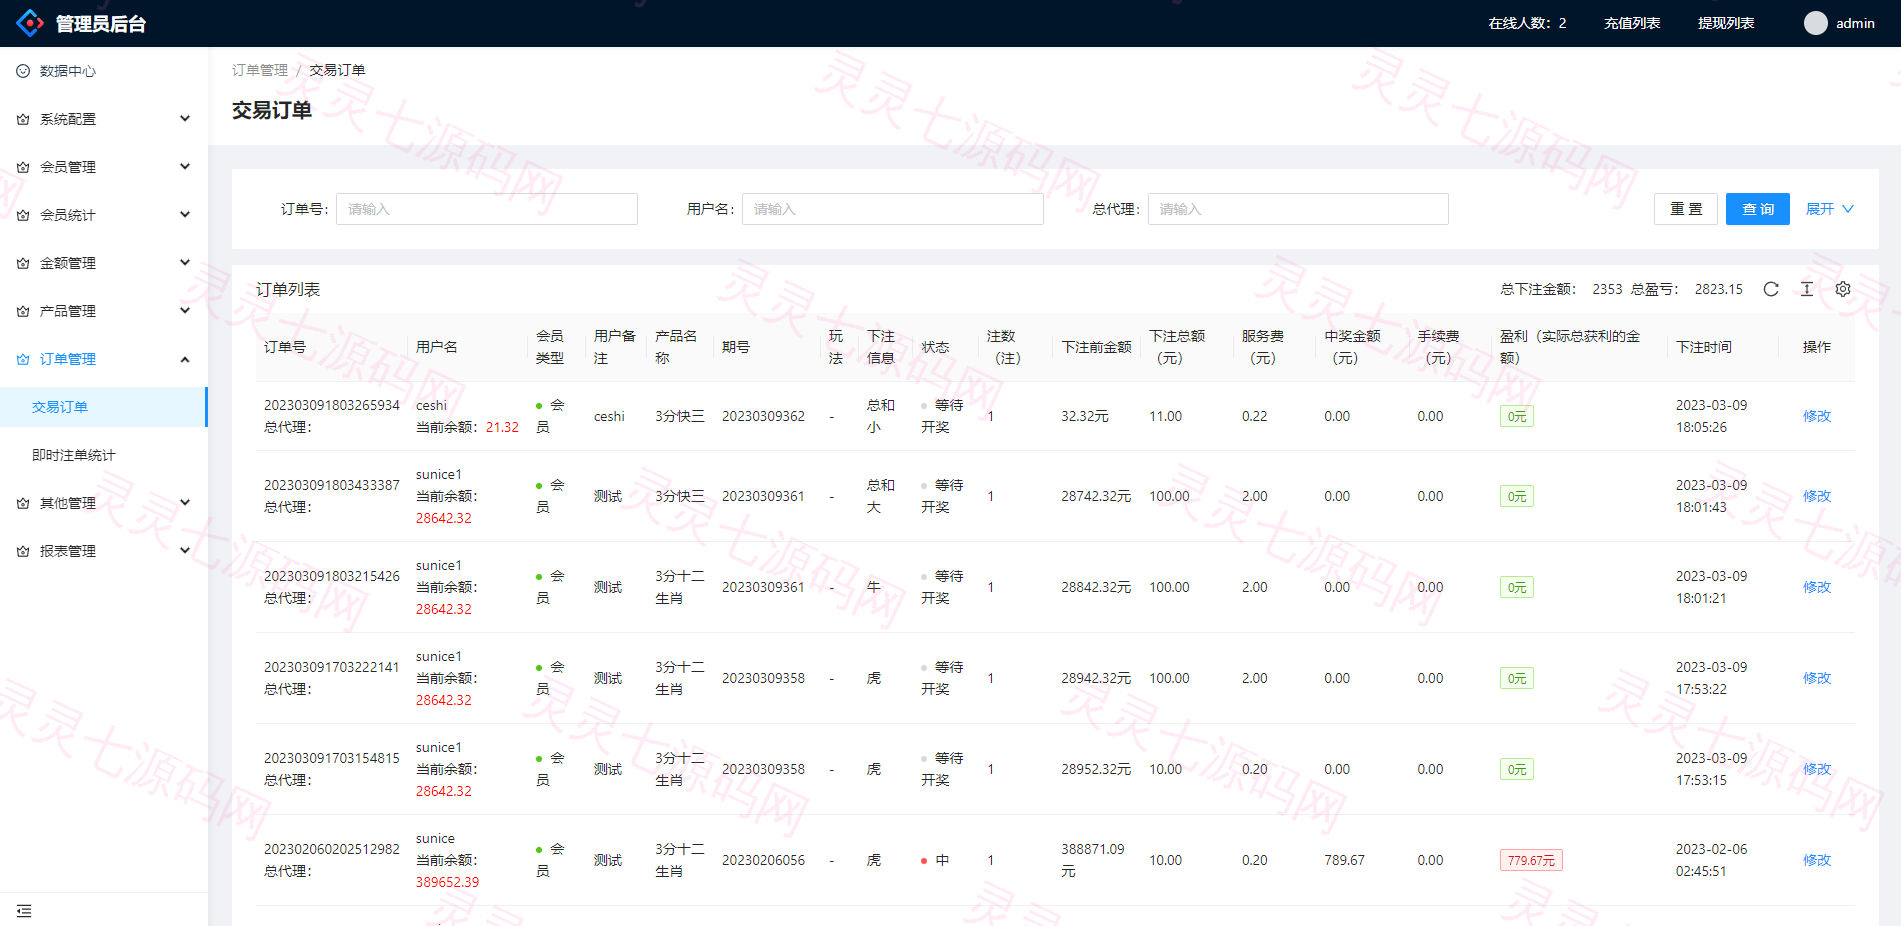1901x926 pixels.
Task: Select 交易订单 sidebar item
Action: (x=104, y=407)
